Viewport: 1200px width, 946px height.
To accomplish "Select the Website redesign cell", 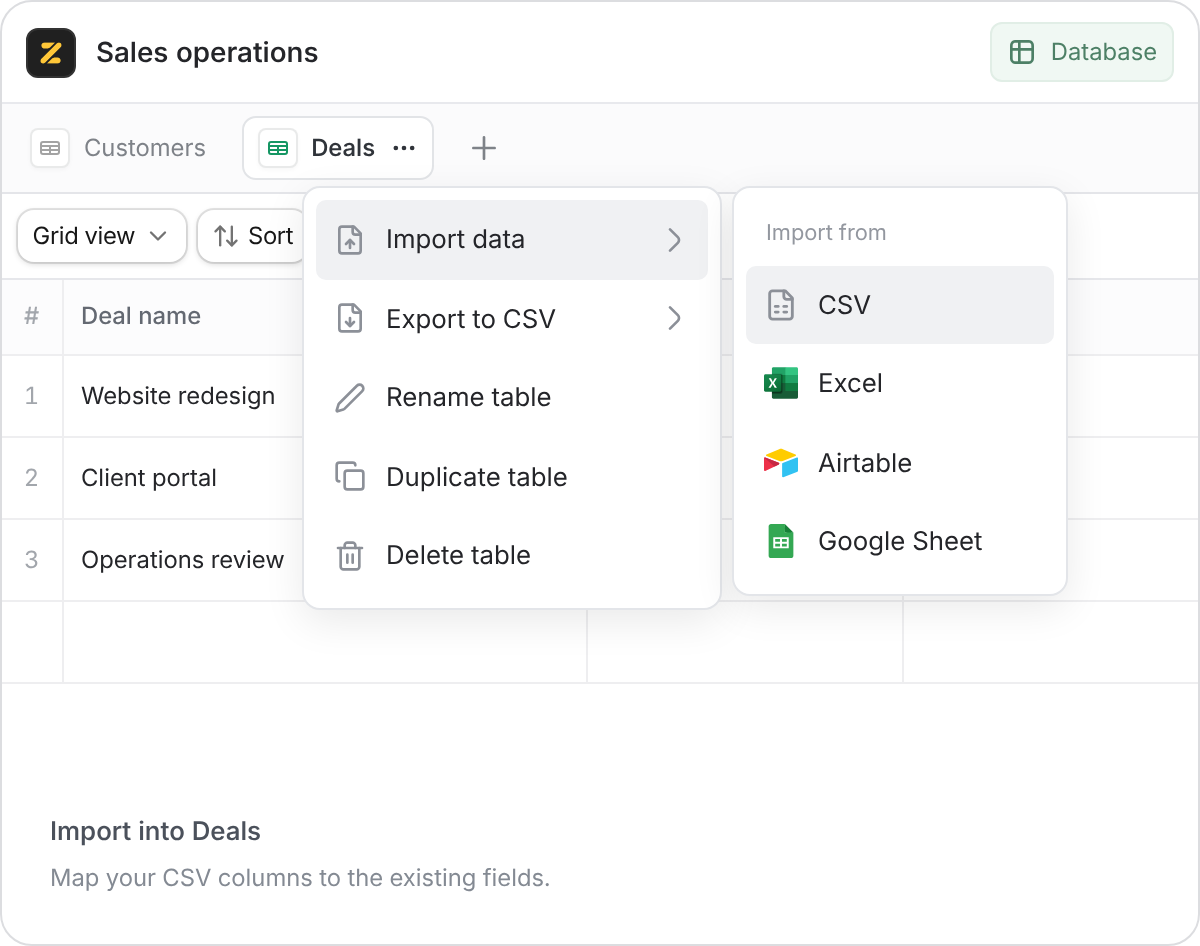I will 178,396.
